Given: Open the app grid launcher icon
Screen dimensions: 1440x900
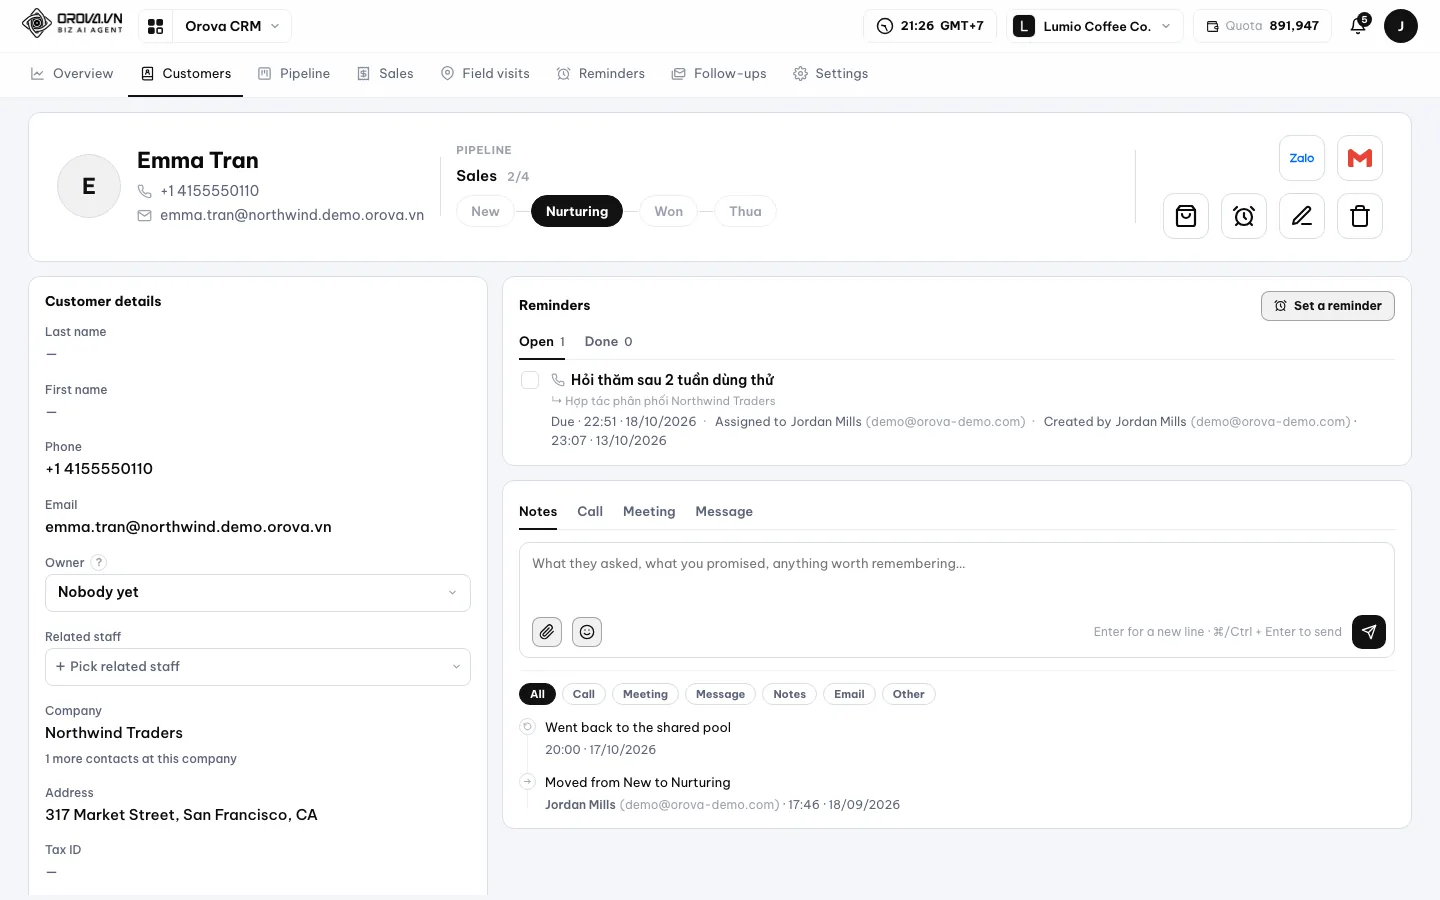Looking at the screenshot, I should 155,26.
